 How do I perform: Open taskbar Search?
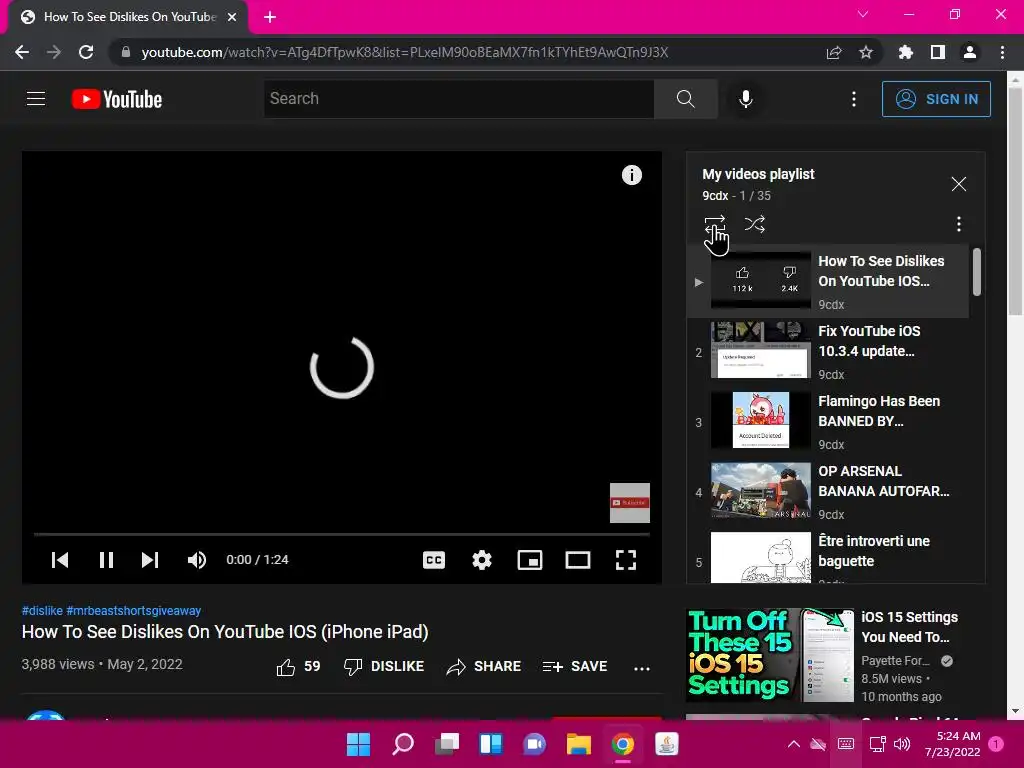click(x=402, y=744)
